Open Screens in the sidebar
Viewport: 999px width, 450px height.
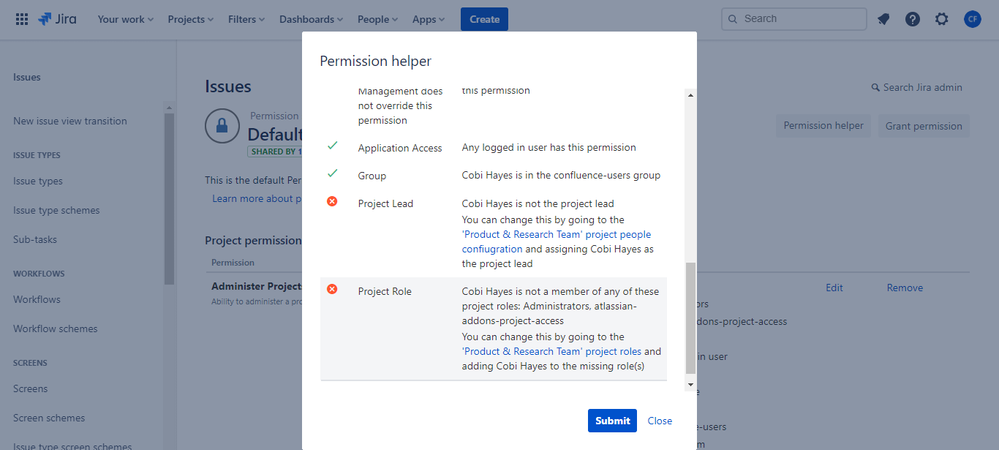31,389
